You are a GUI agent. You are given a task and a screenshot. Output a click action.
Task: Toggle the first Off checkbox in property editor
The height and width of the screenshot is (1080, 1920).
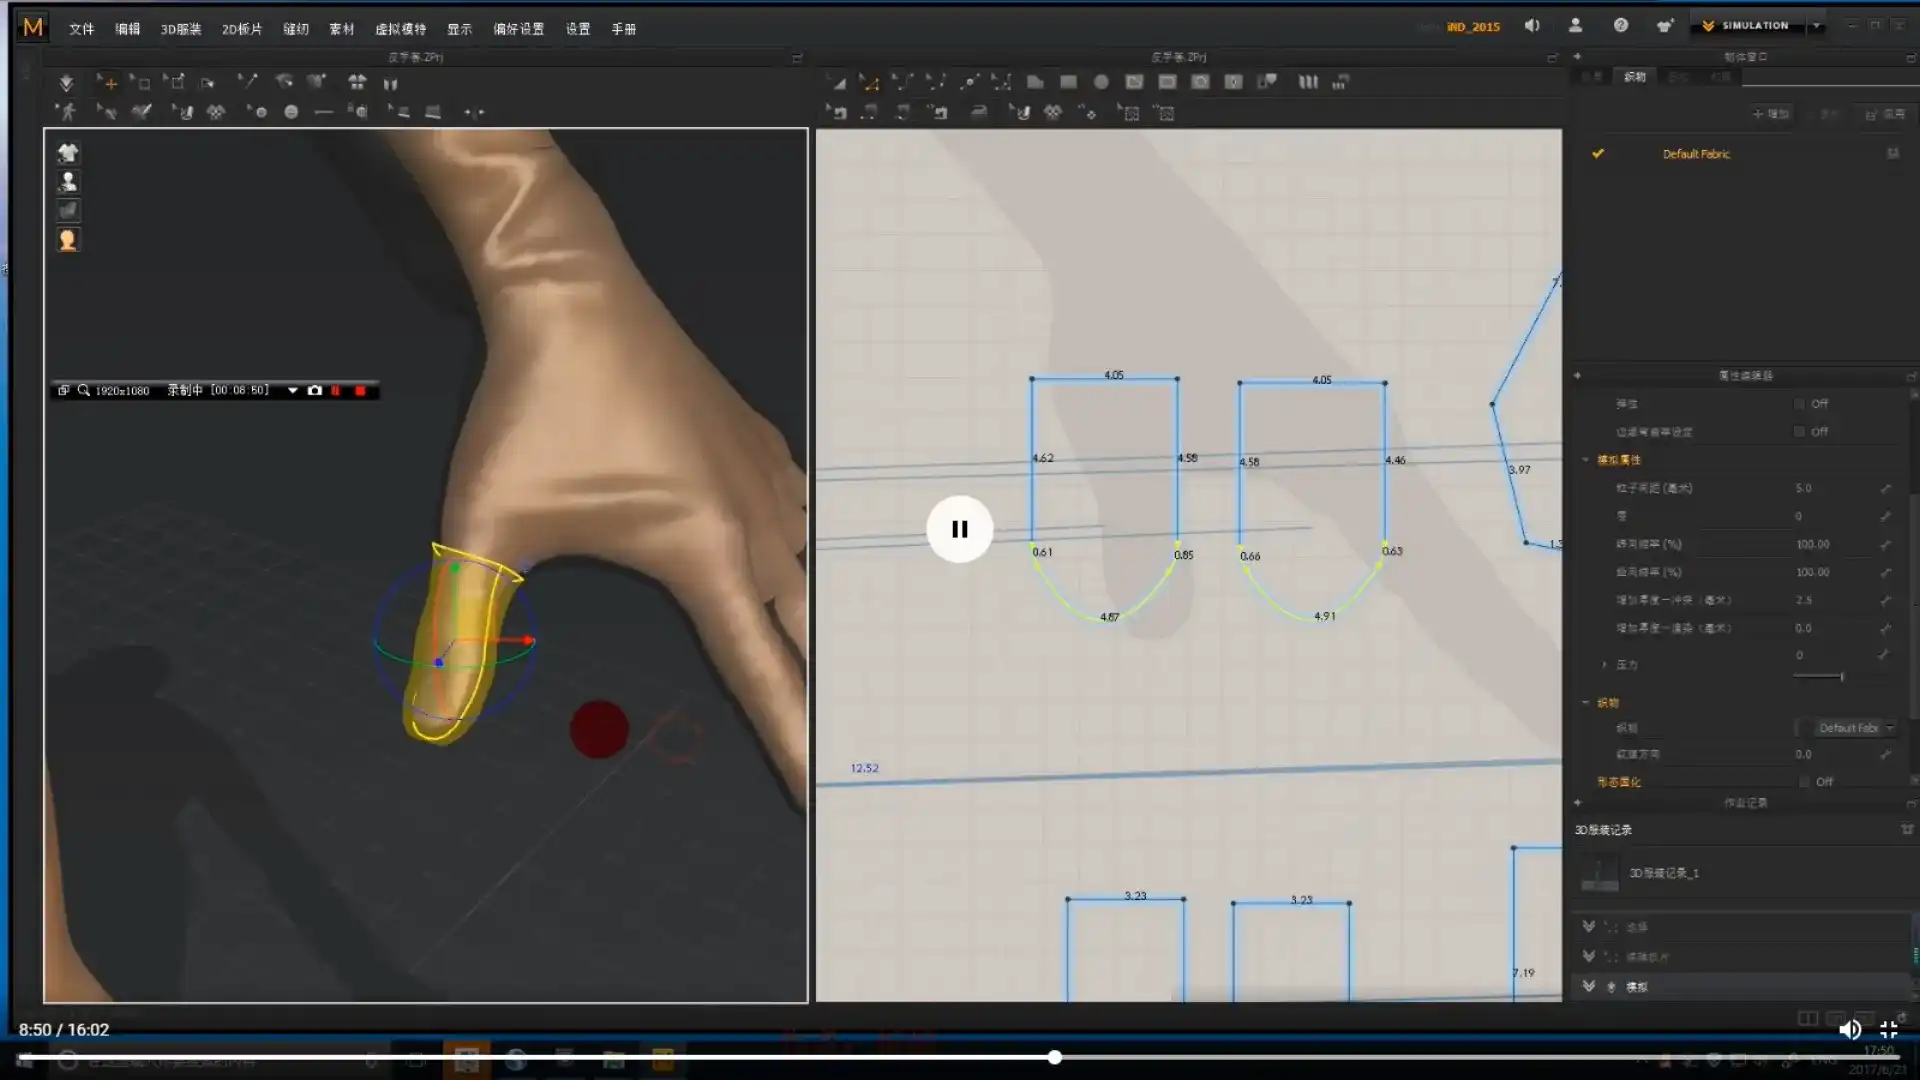pos(1799,404)
